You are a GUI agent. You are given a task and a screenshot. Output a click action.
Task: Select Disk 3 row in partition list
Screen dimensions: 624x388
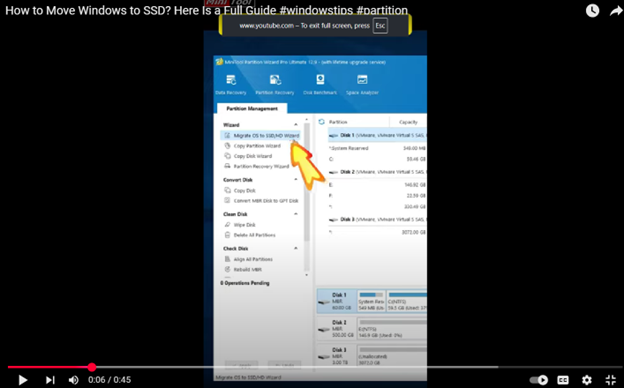pos(377,220)
